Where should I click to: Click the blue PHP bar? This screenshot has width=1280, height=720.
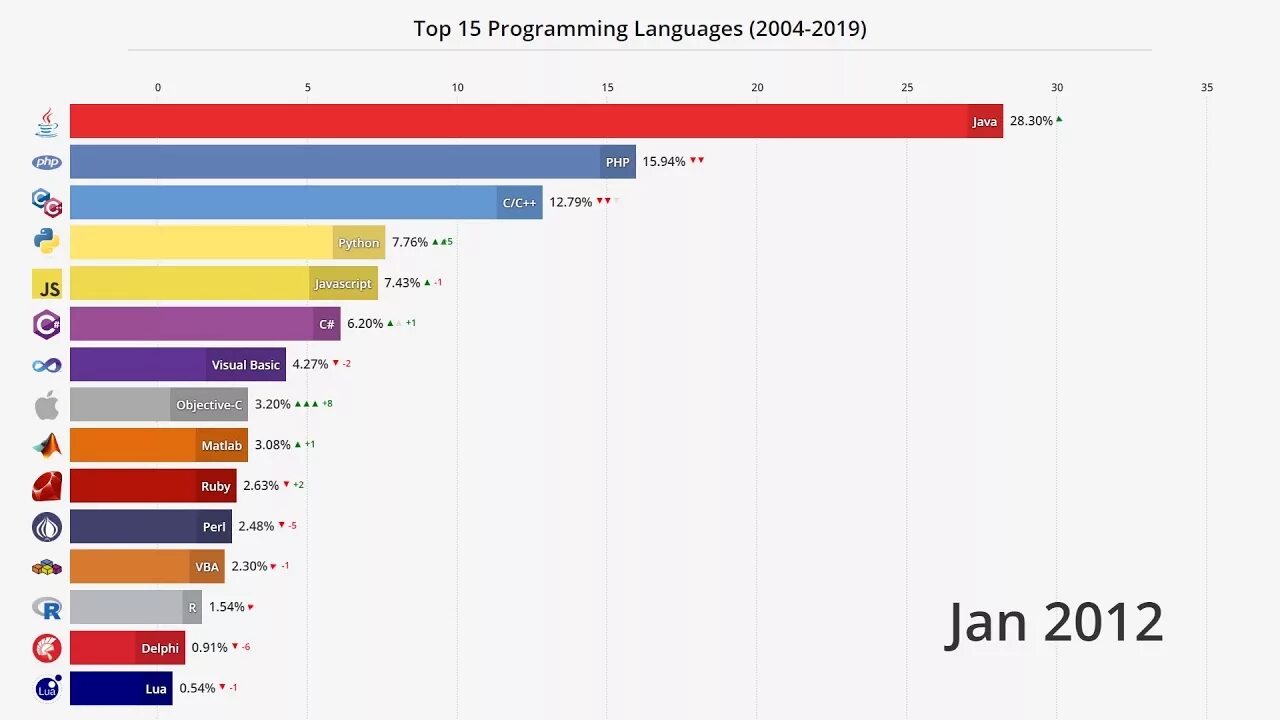tap(353, 162)
